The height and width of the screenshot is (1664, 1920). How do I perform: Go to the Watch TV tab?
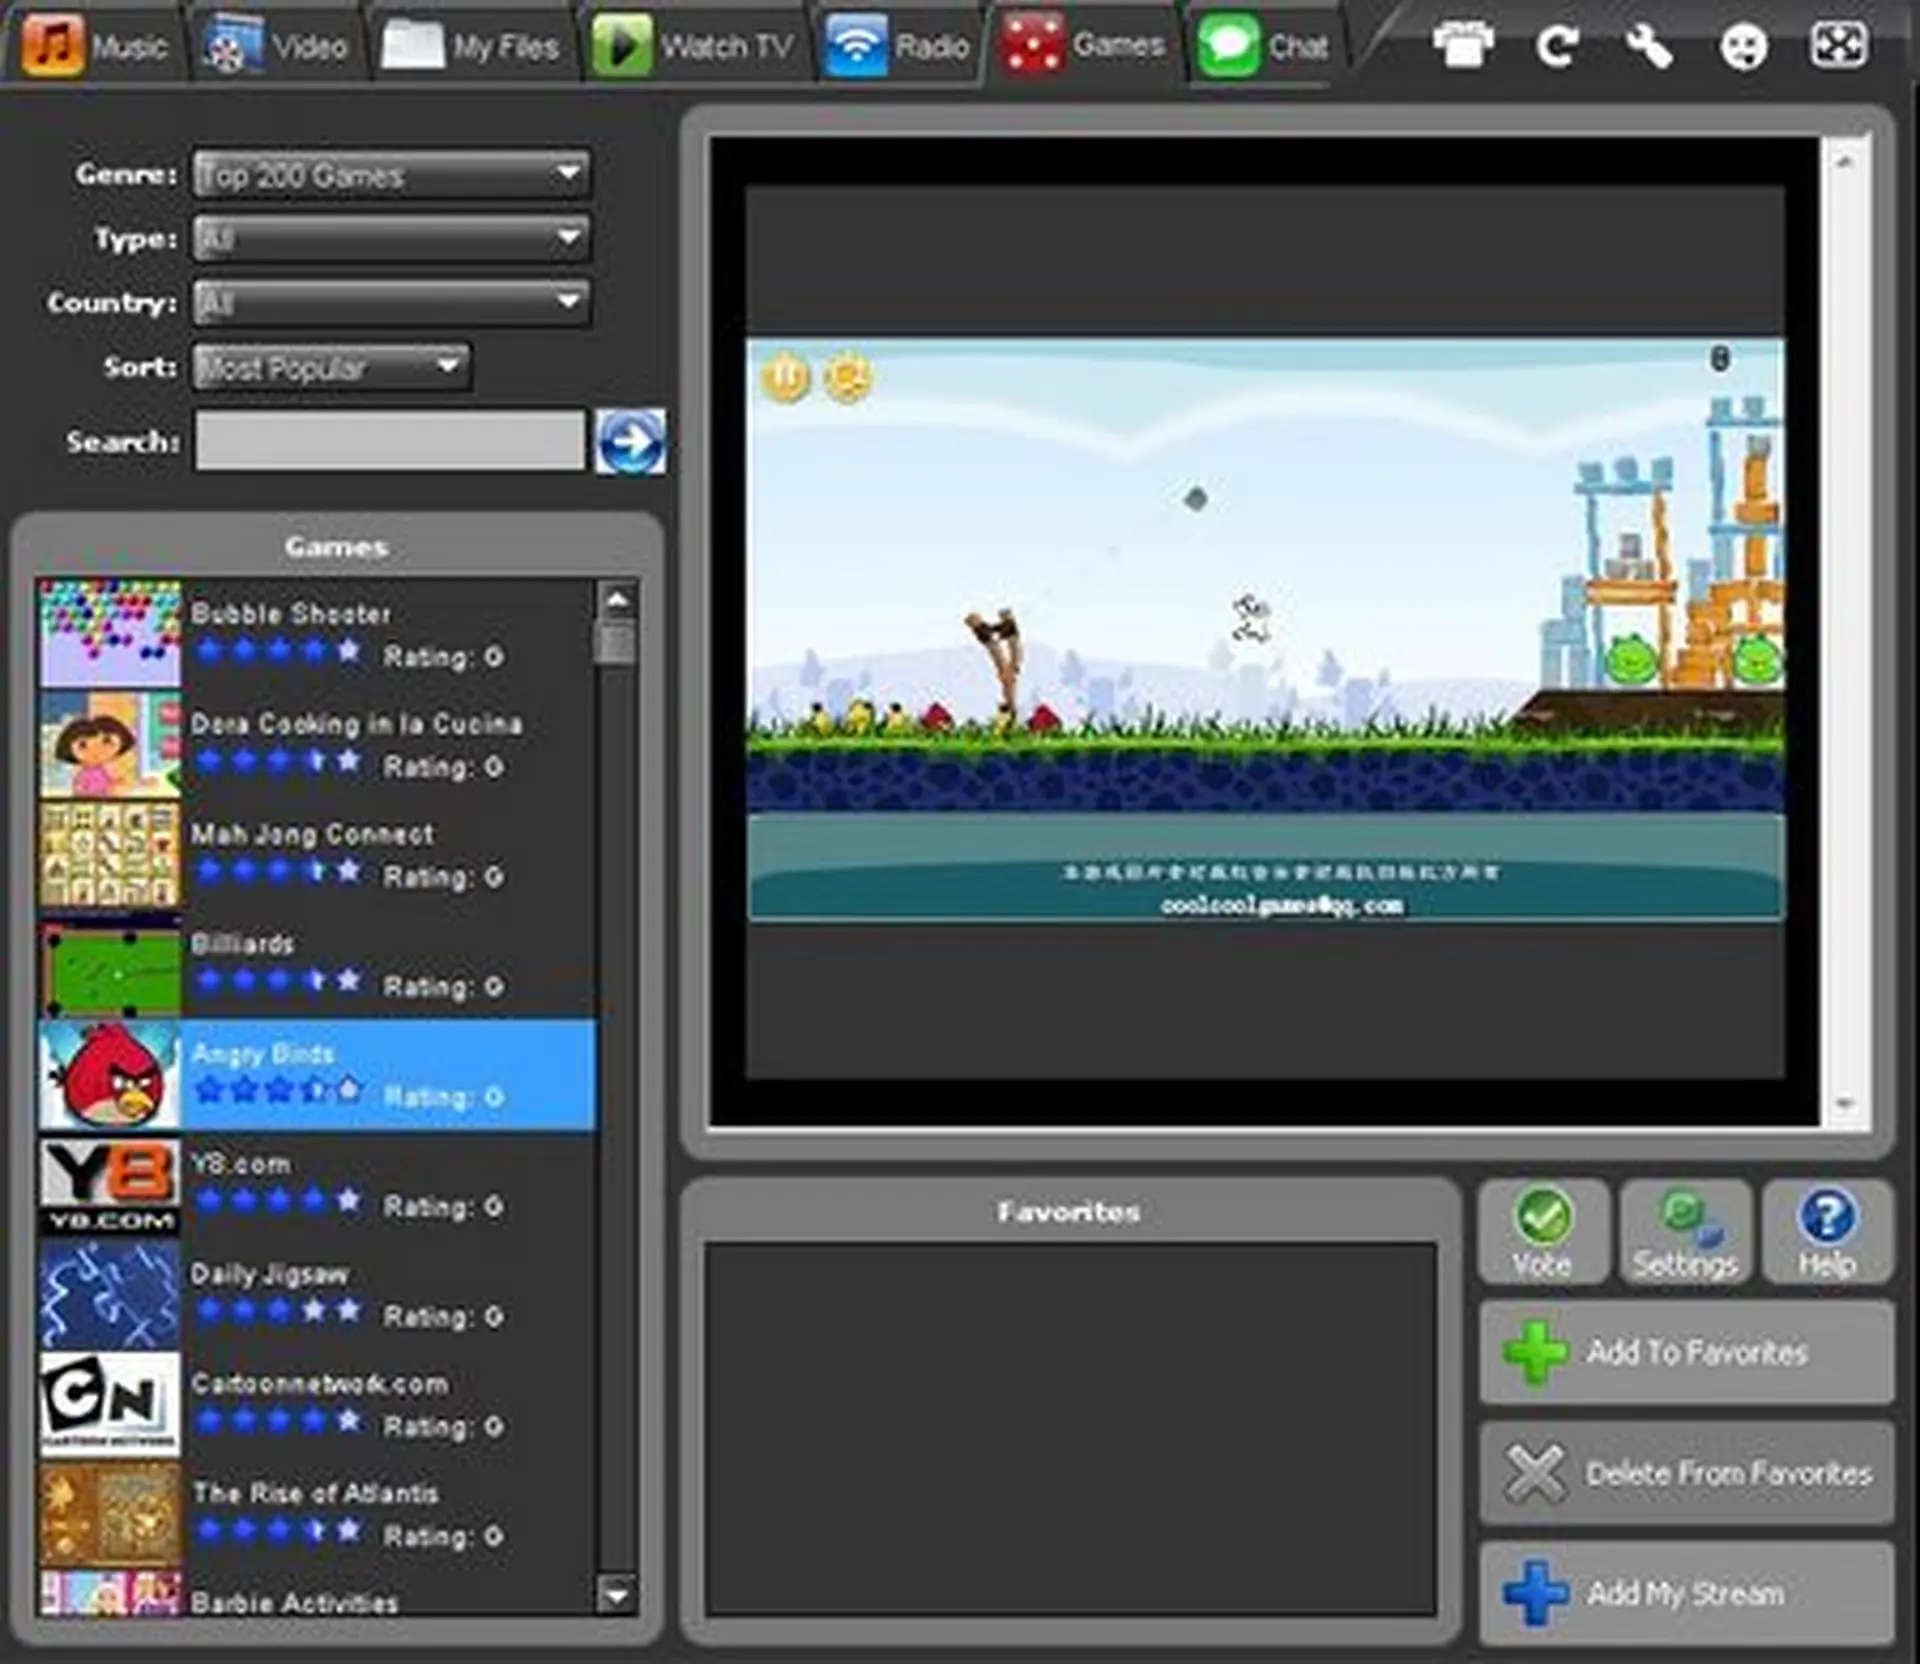click(694, 45)
